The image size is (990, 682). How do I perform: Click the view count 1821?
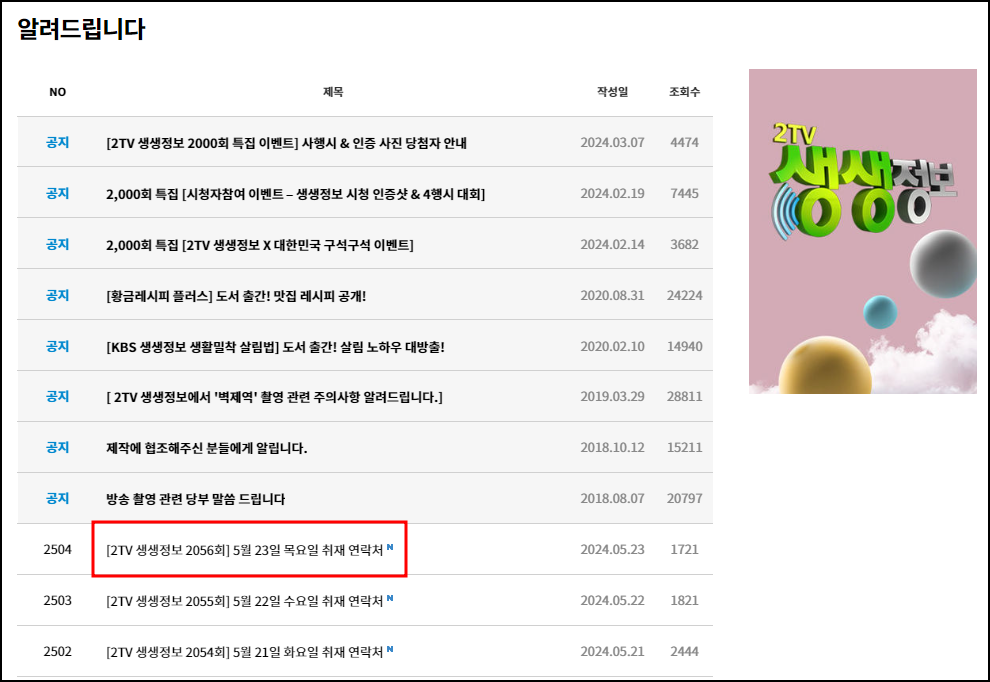[684, 601]
